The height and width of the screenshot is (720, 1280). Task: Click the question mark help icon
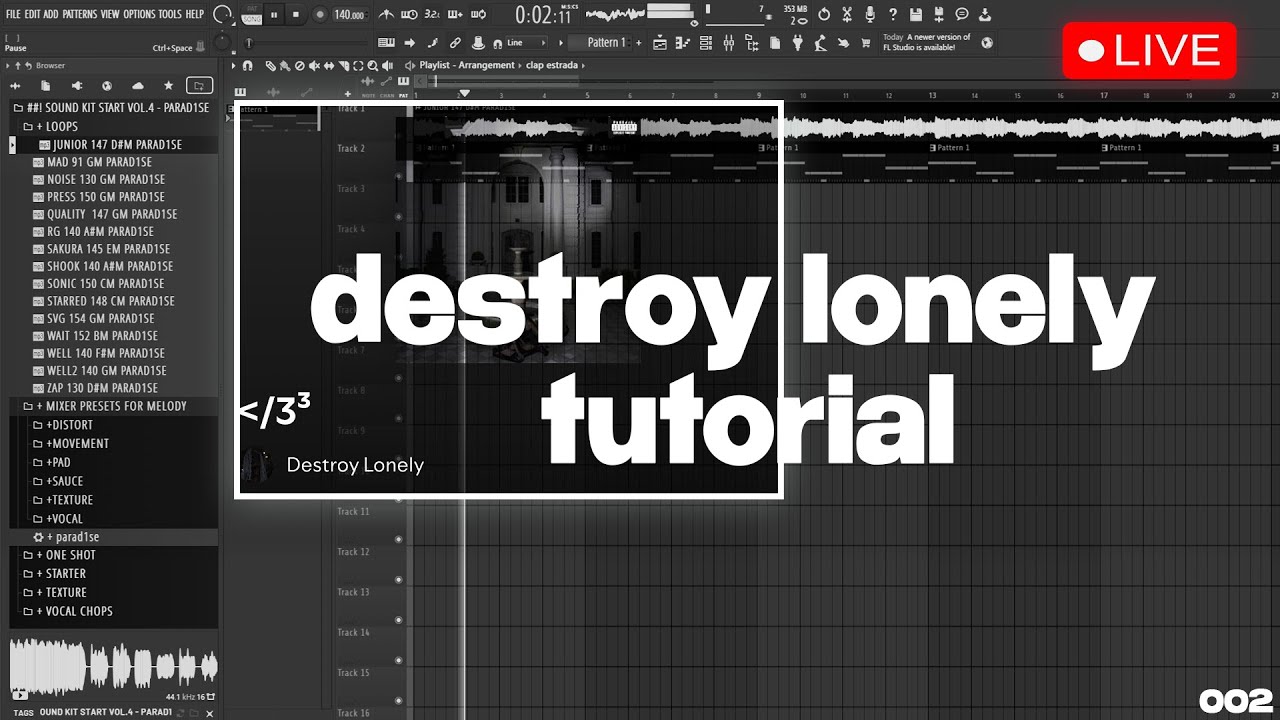click(892, 14)
